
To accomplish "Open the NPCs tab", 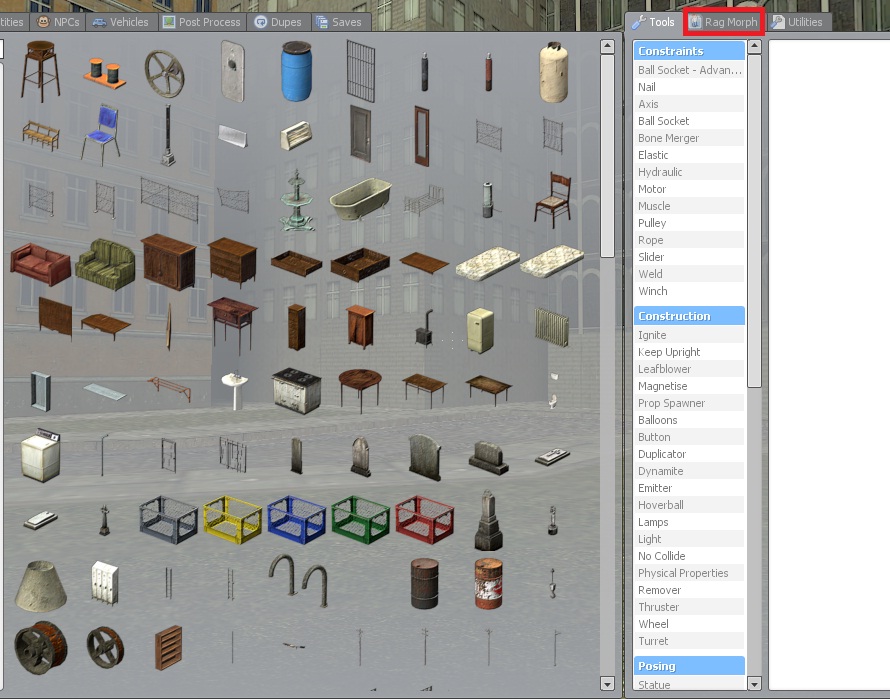I will pos(59,22).
